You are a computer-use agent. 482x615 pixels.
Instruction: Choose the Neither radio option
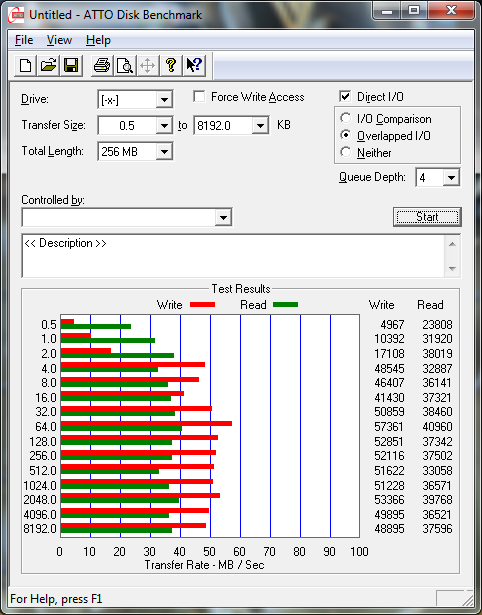(x=346, y=152)
